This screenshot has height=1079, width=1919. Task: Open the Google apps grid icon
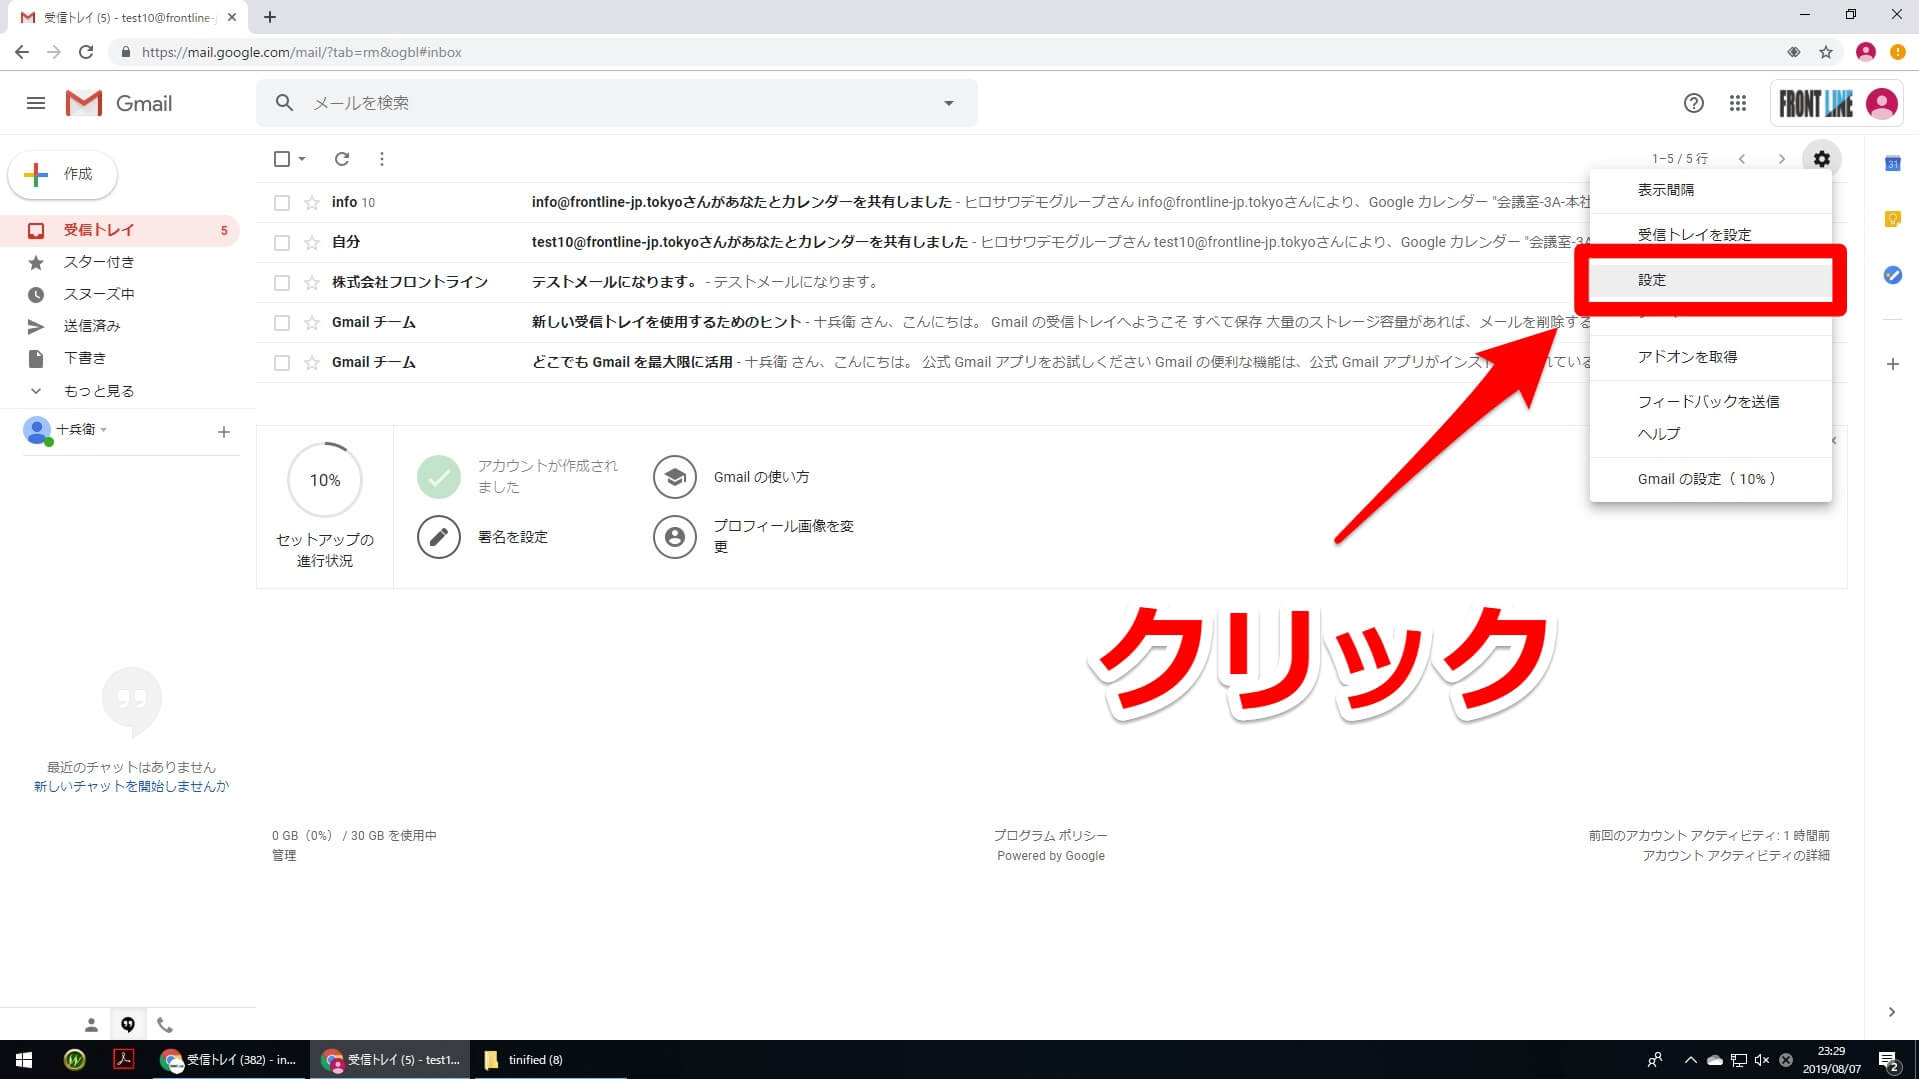pyautogui.click(x=1738, y=103)
